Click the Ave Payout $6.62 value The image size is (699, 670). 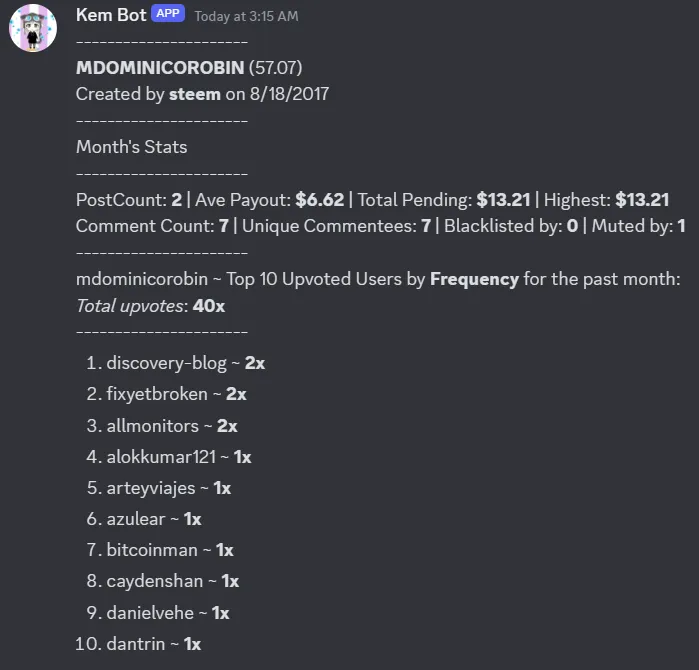pyautogui.click(x=320, y=200)
